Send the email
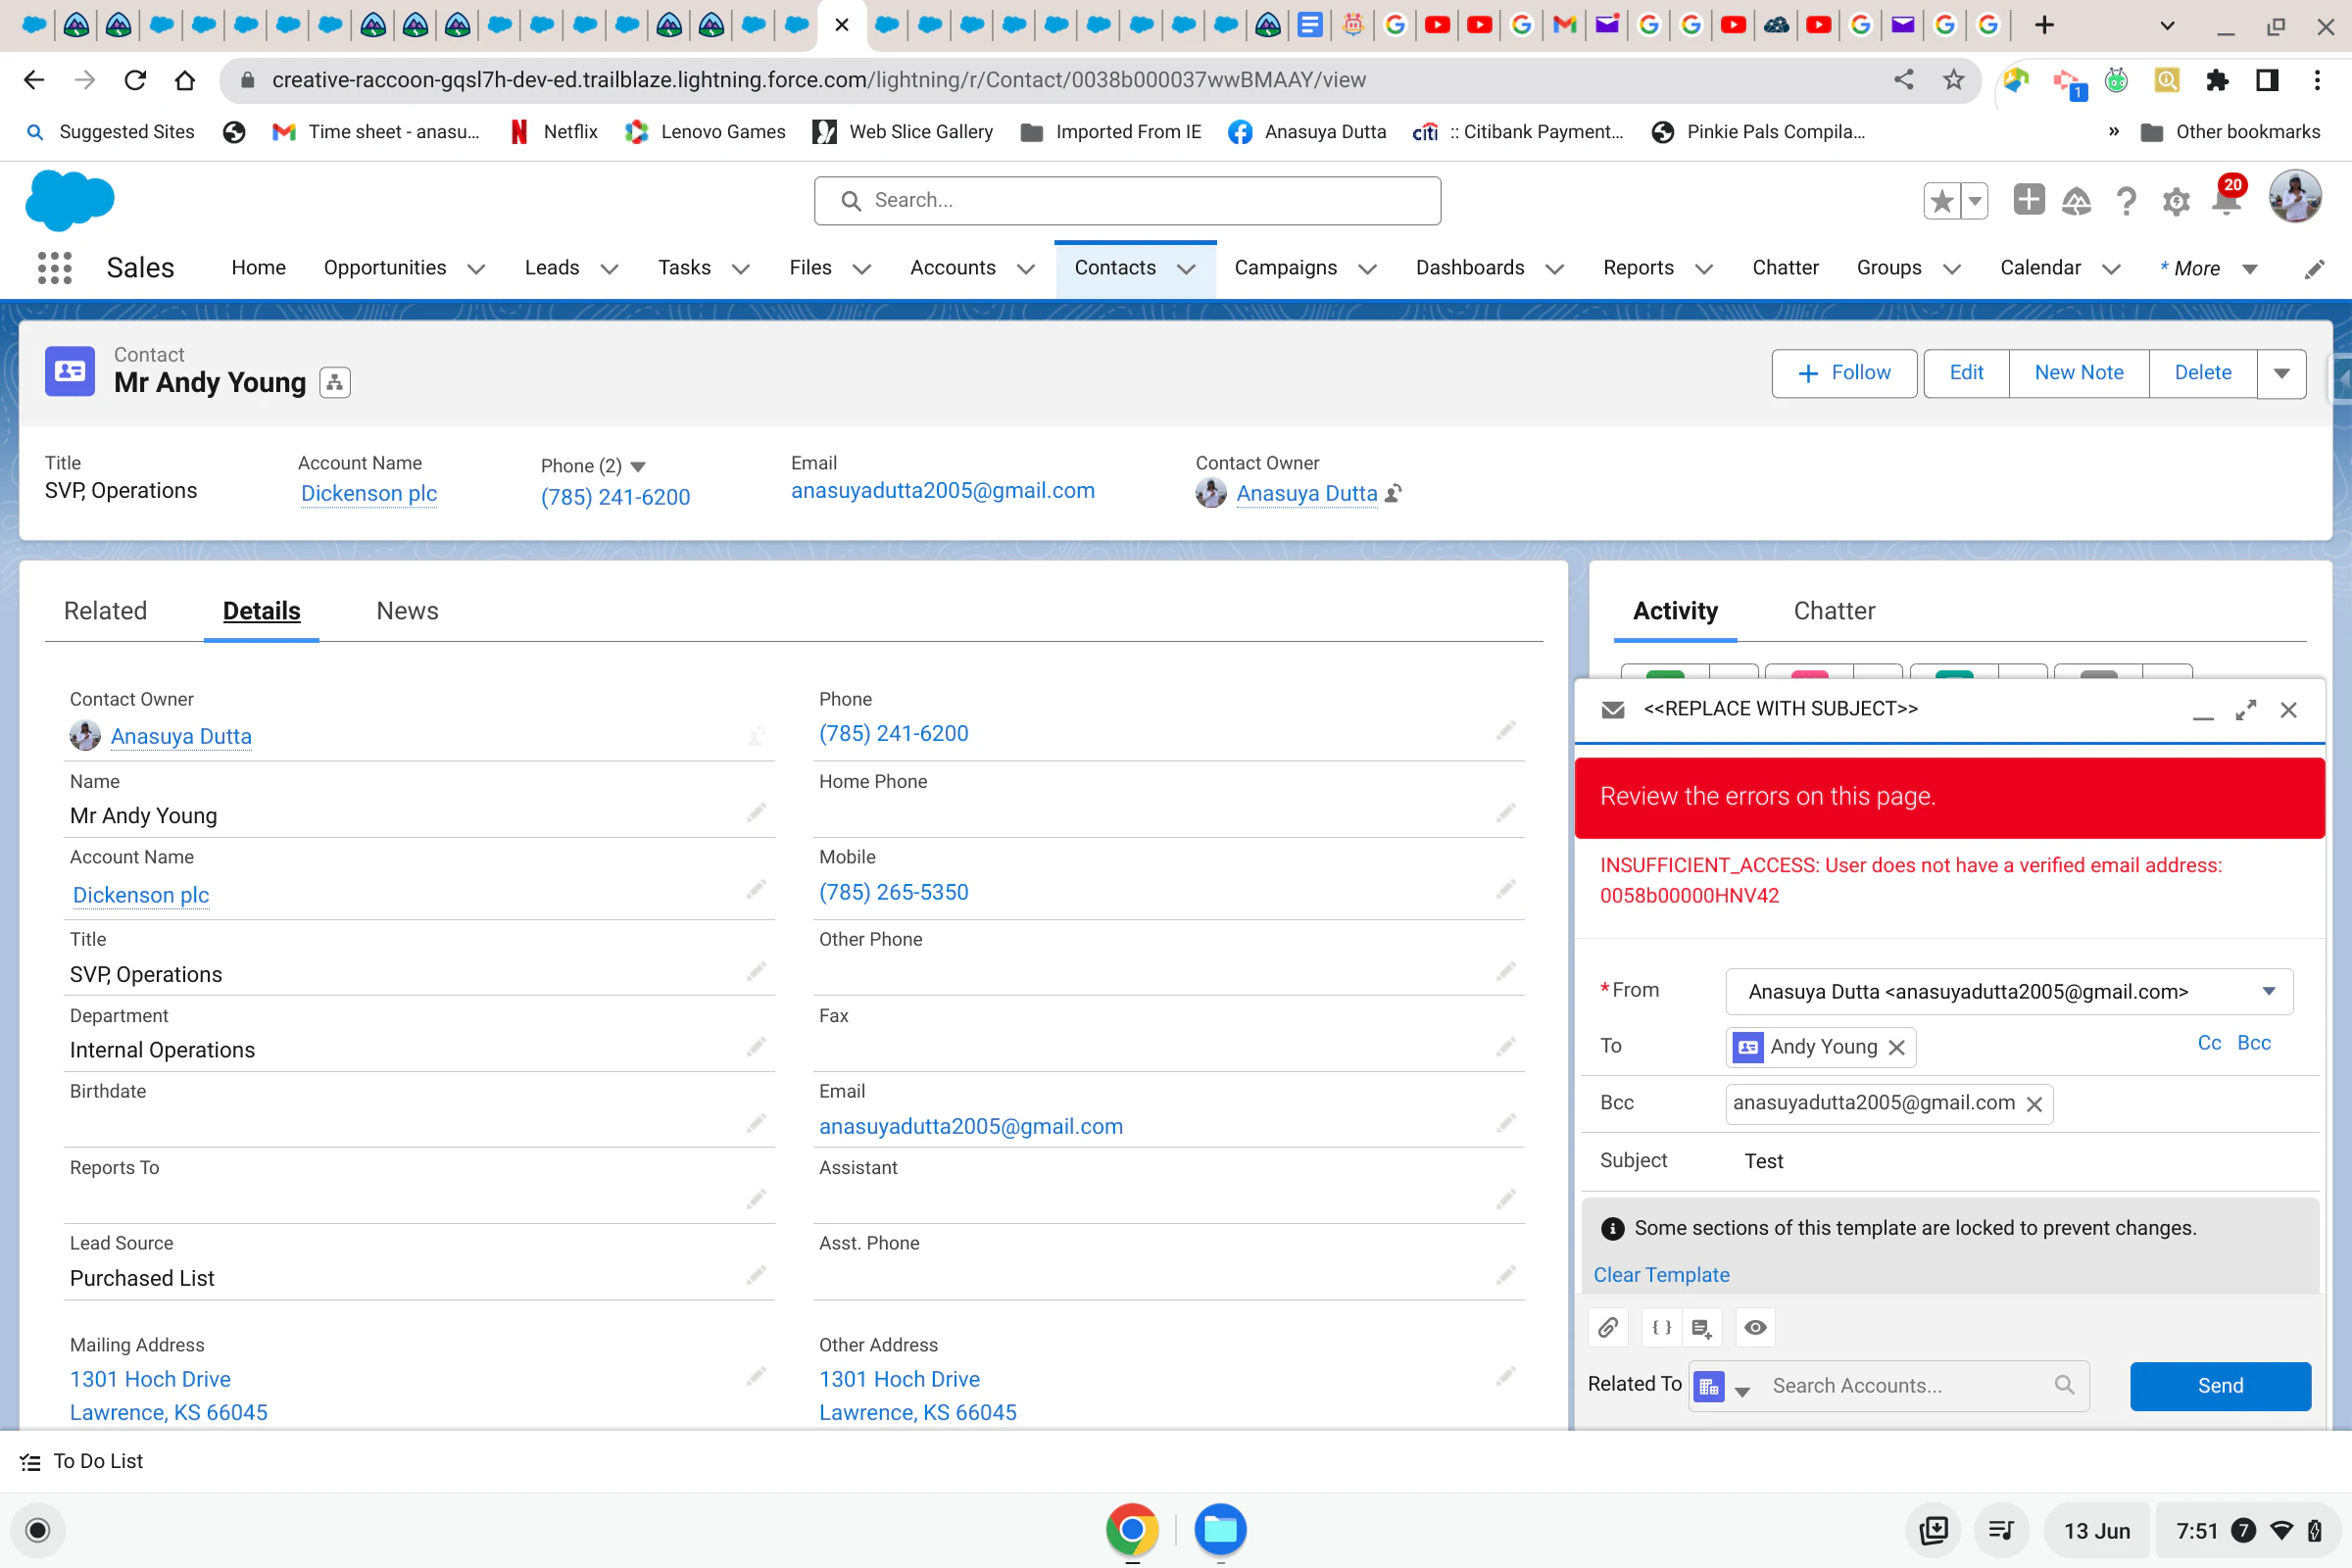2352x1568 pixels. tap(2220, 1386)
